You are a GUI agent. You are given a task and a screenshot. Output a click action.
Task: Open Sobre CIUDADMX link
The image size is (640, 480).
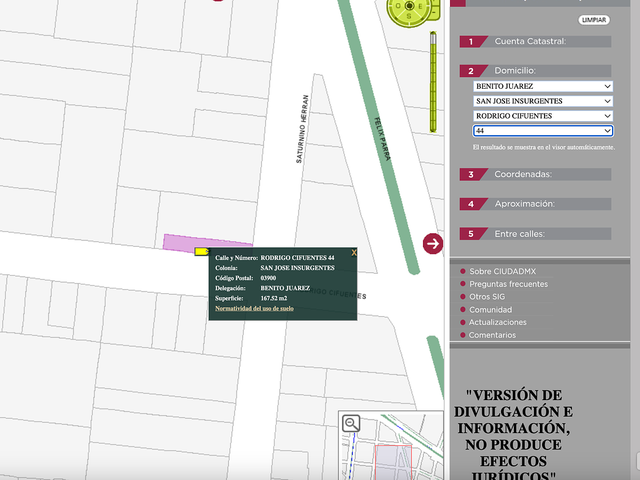pos(502,271)
